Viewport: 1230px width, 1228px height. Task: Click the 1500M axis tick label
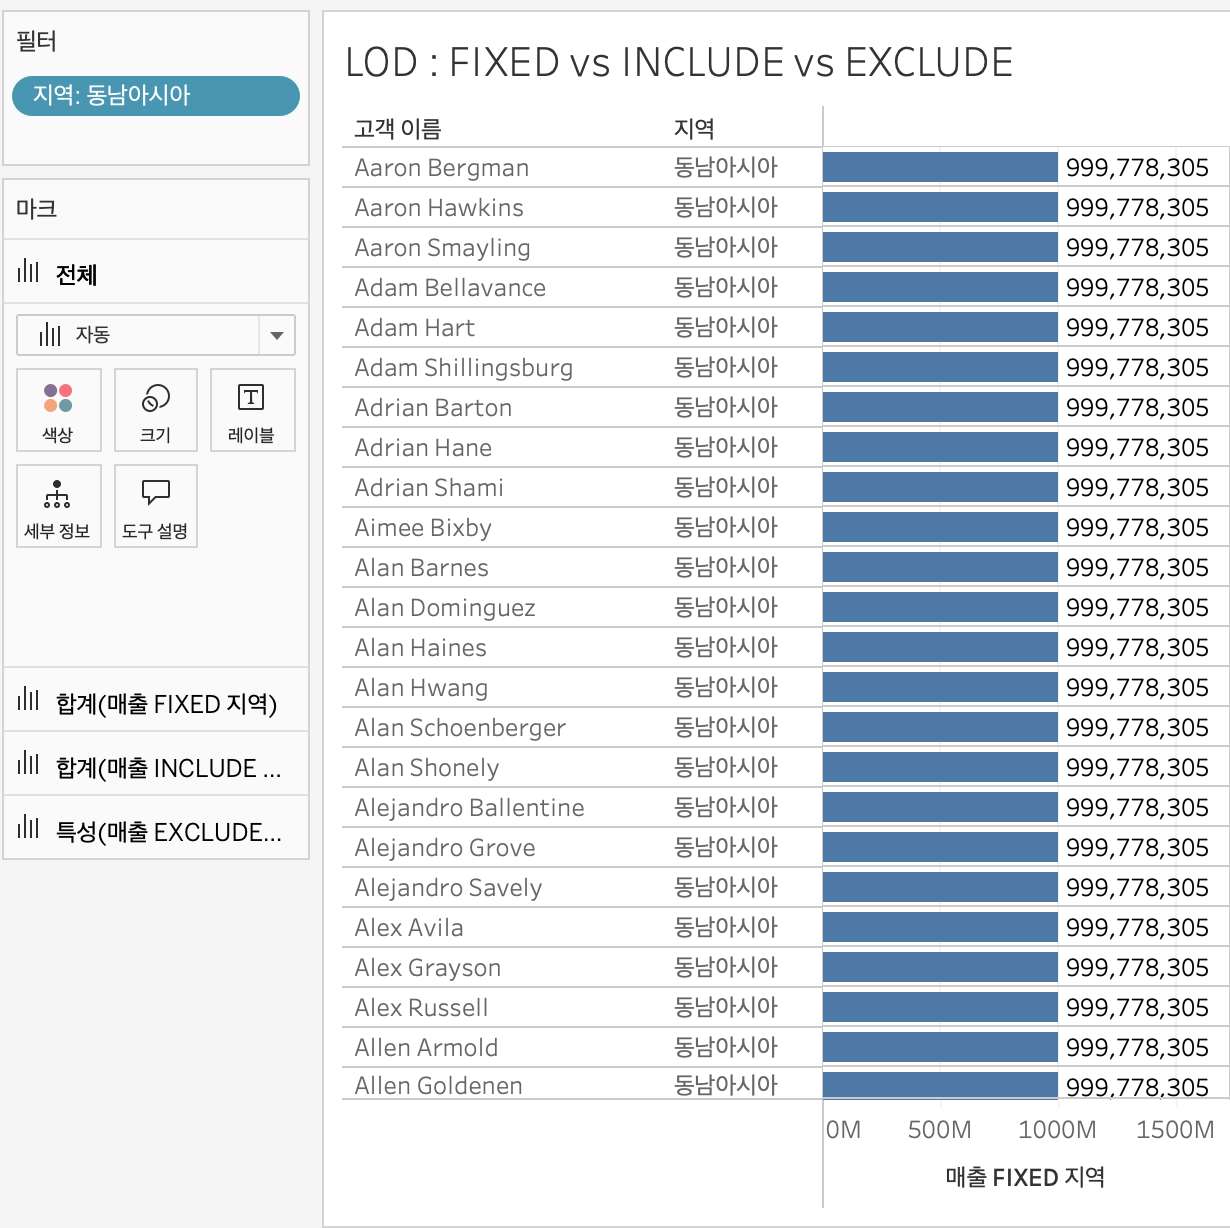coord(1175,1130)
